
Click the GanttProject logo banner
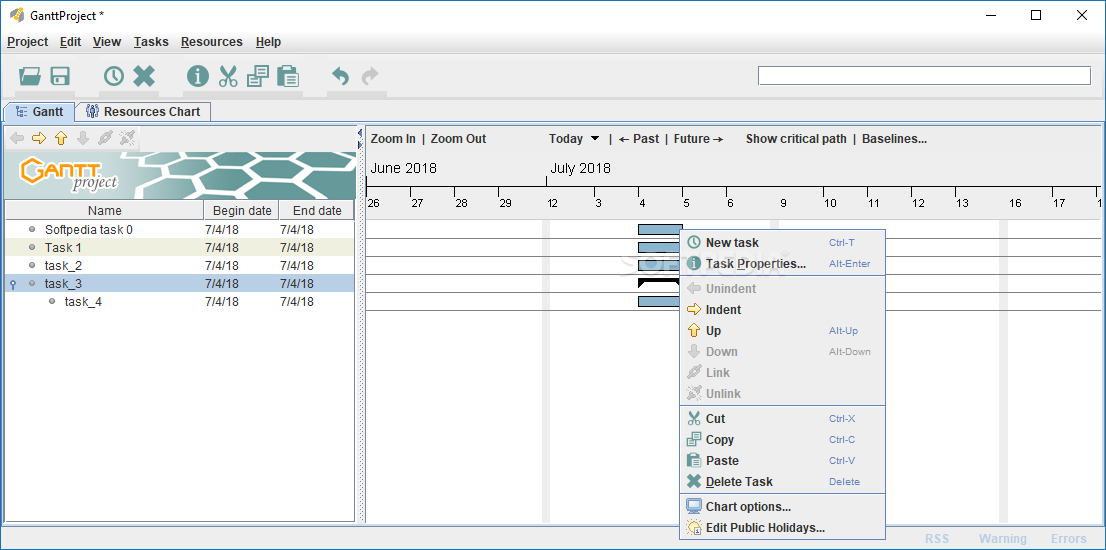pos(180,175)
